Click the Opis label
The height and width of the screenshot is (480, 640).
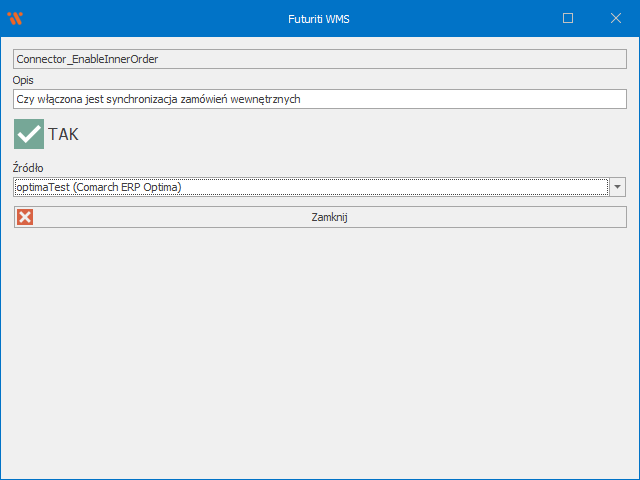point(24,80)
